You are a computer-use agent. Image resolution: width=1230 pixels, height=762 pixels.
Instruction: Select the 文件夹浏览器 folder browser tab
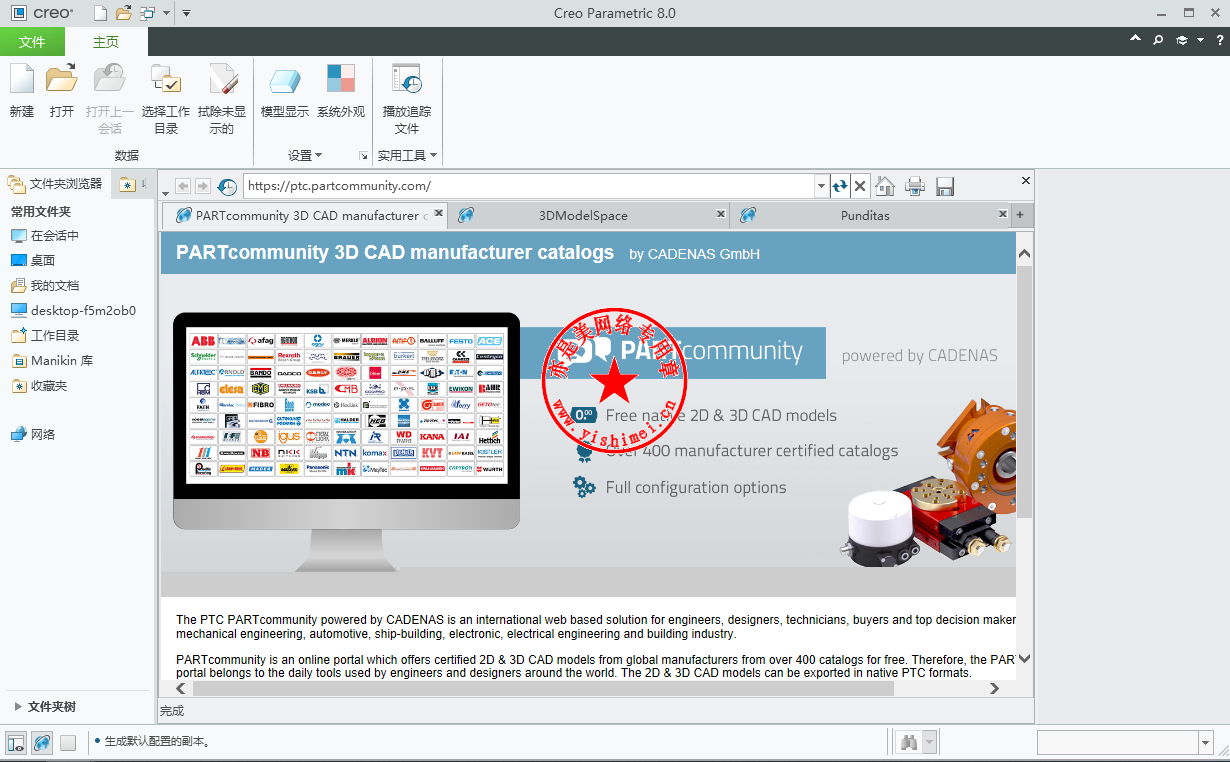56,184
